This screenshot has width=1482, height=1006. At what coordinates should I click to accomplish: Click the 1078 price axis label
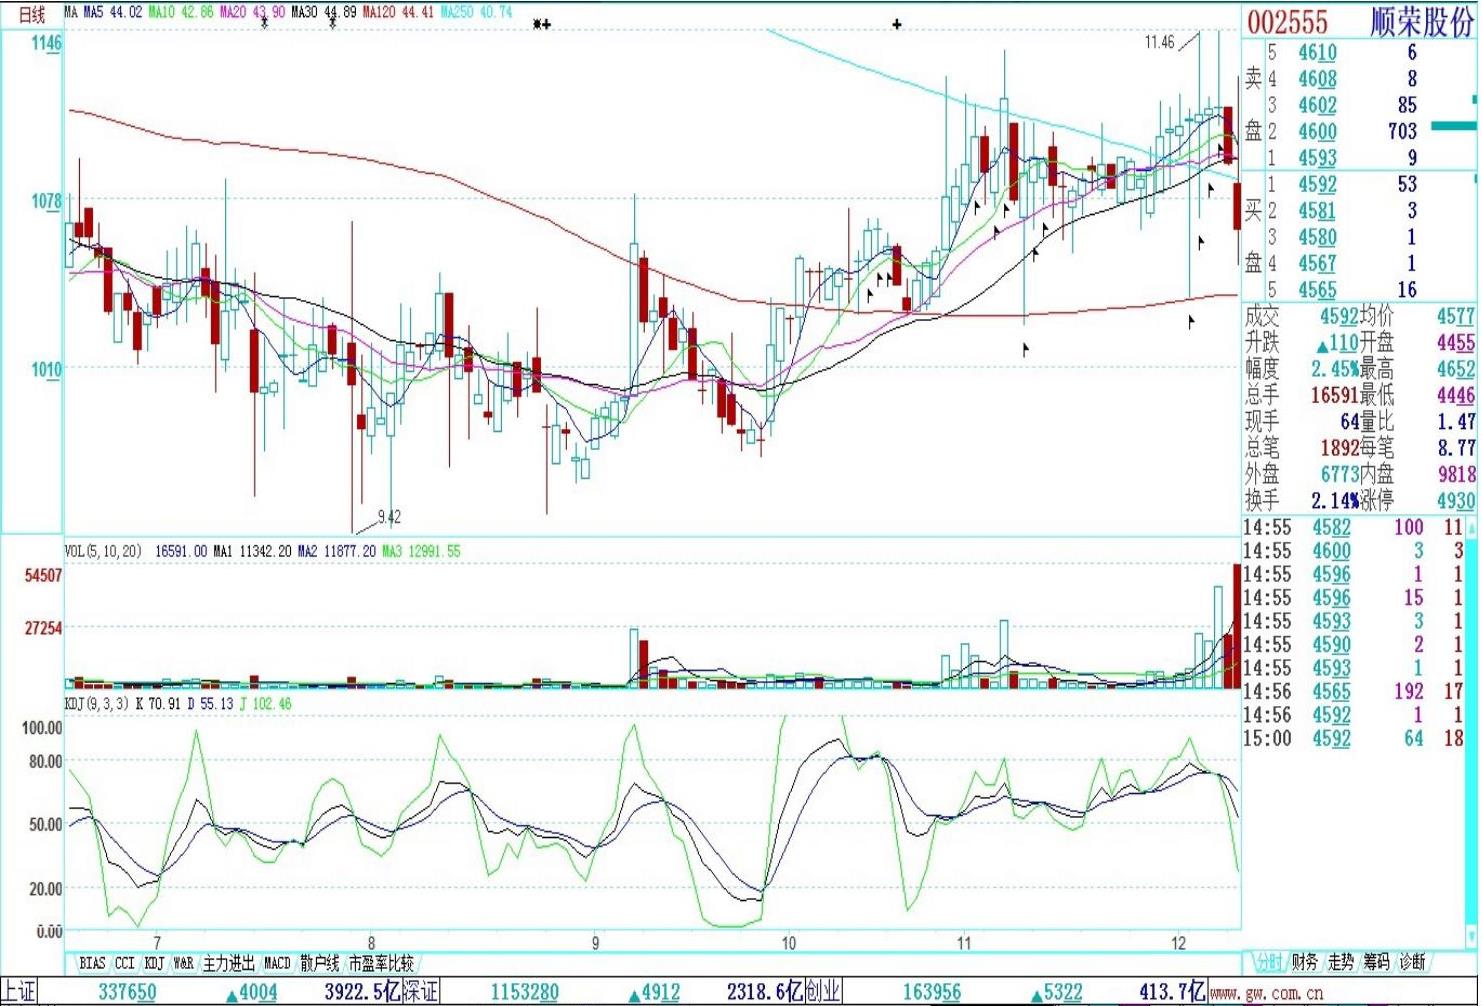coord(46,202)
